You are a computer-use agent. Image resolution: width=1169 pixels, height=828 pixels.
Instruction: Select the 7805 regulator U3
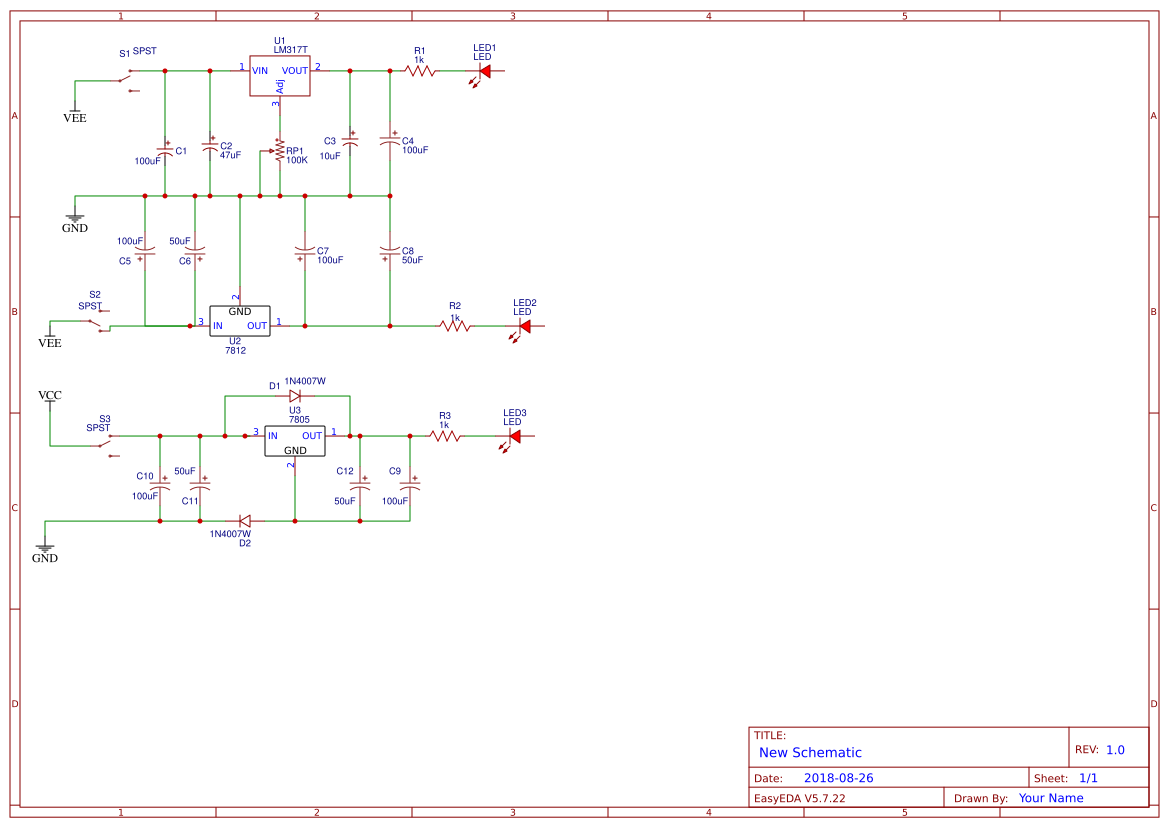pyautogui.click(x=295, y=440)
